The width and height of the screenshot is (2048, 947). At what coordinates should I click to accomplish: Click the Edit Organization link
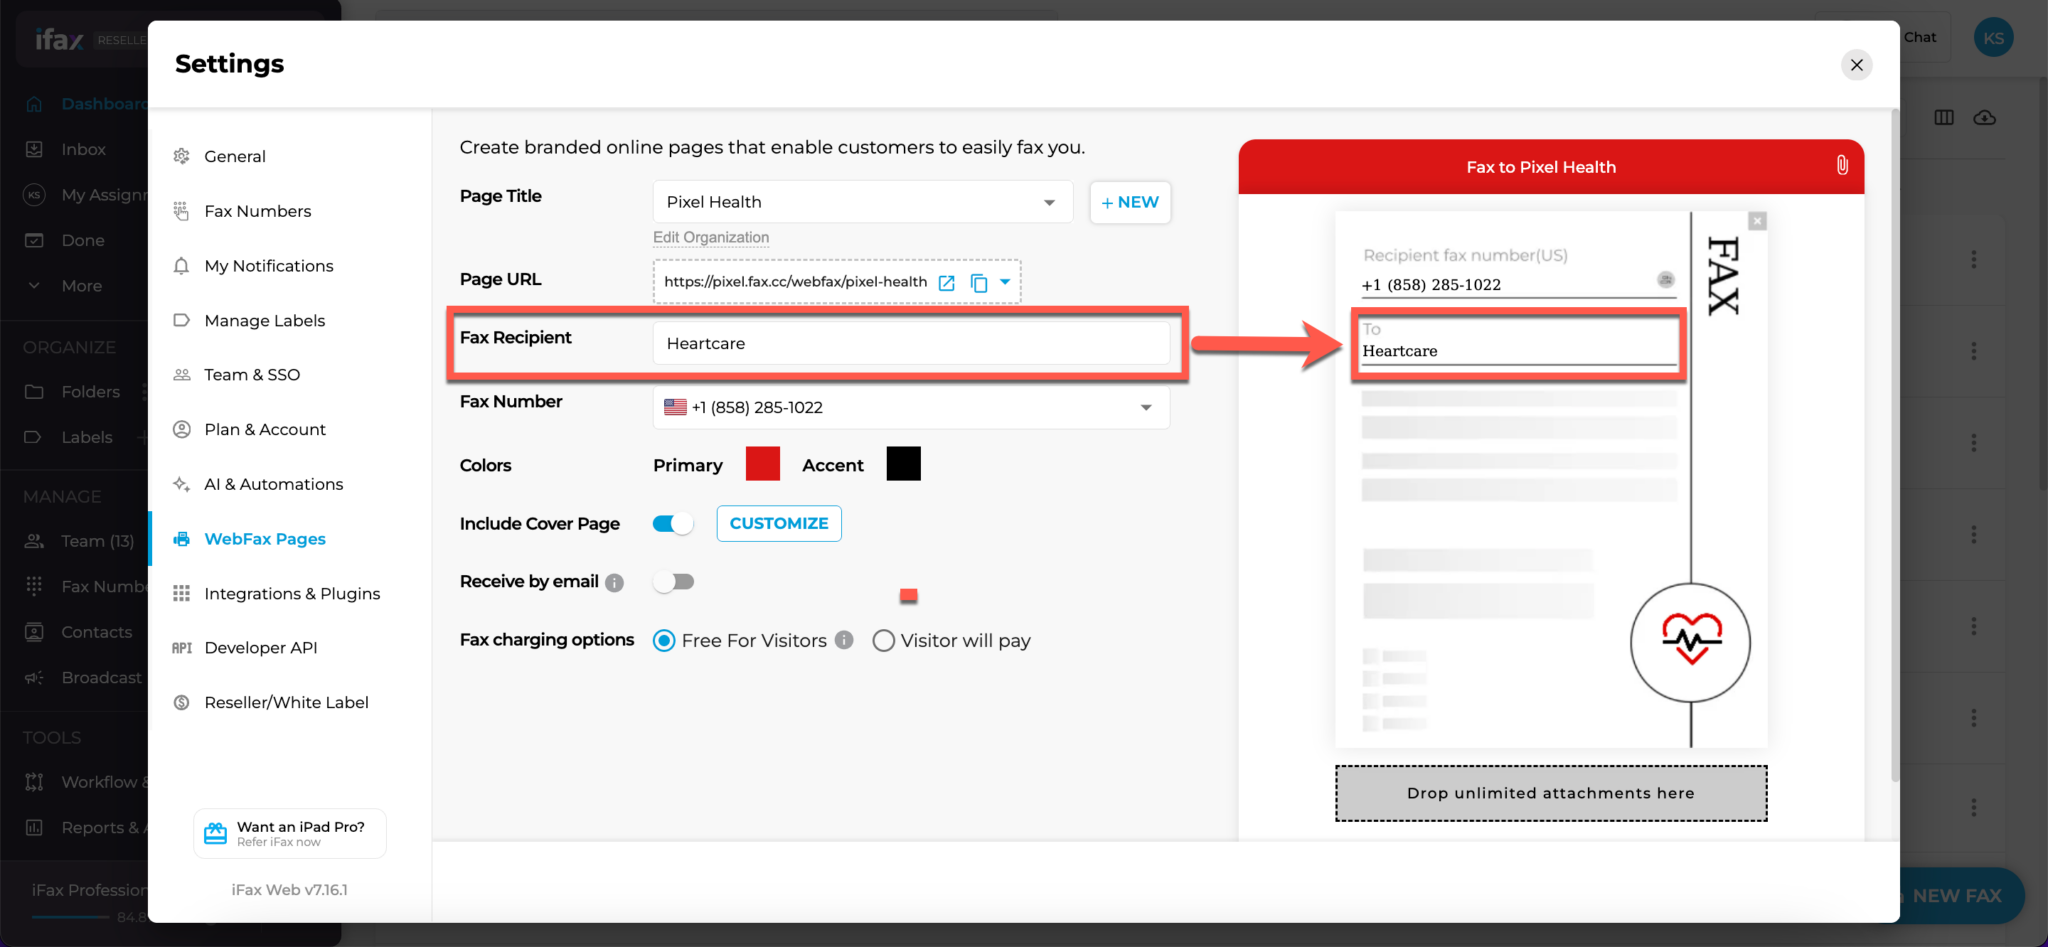click(x=710, y=237)
